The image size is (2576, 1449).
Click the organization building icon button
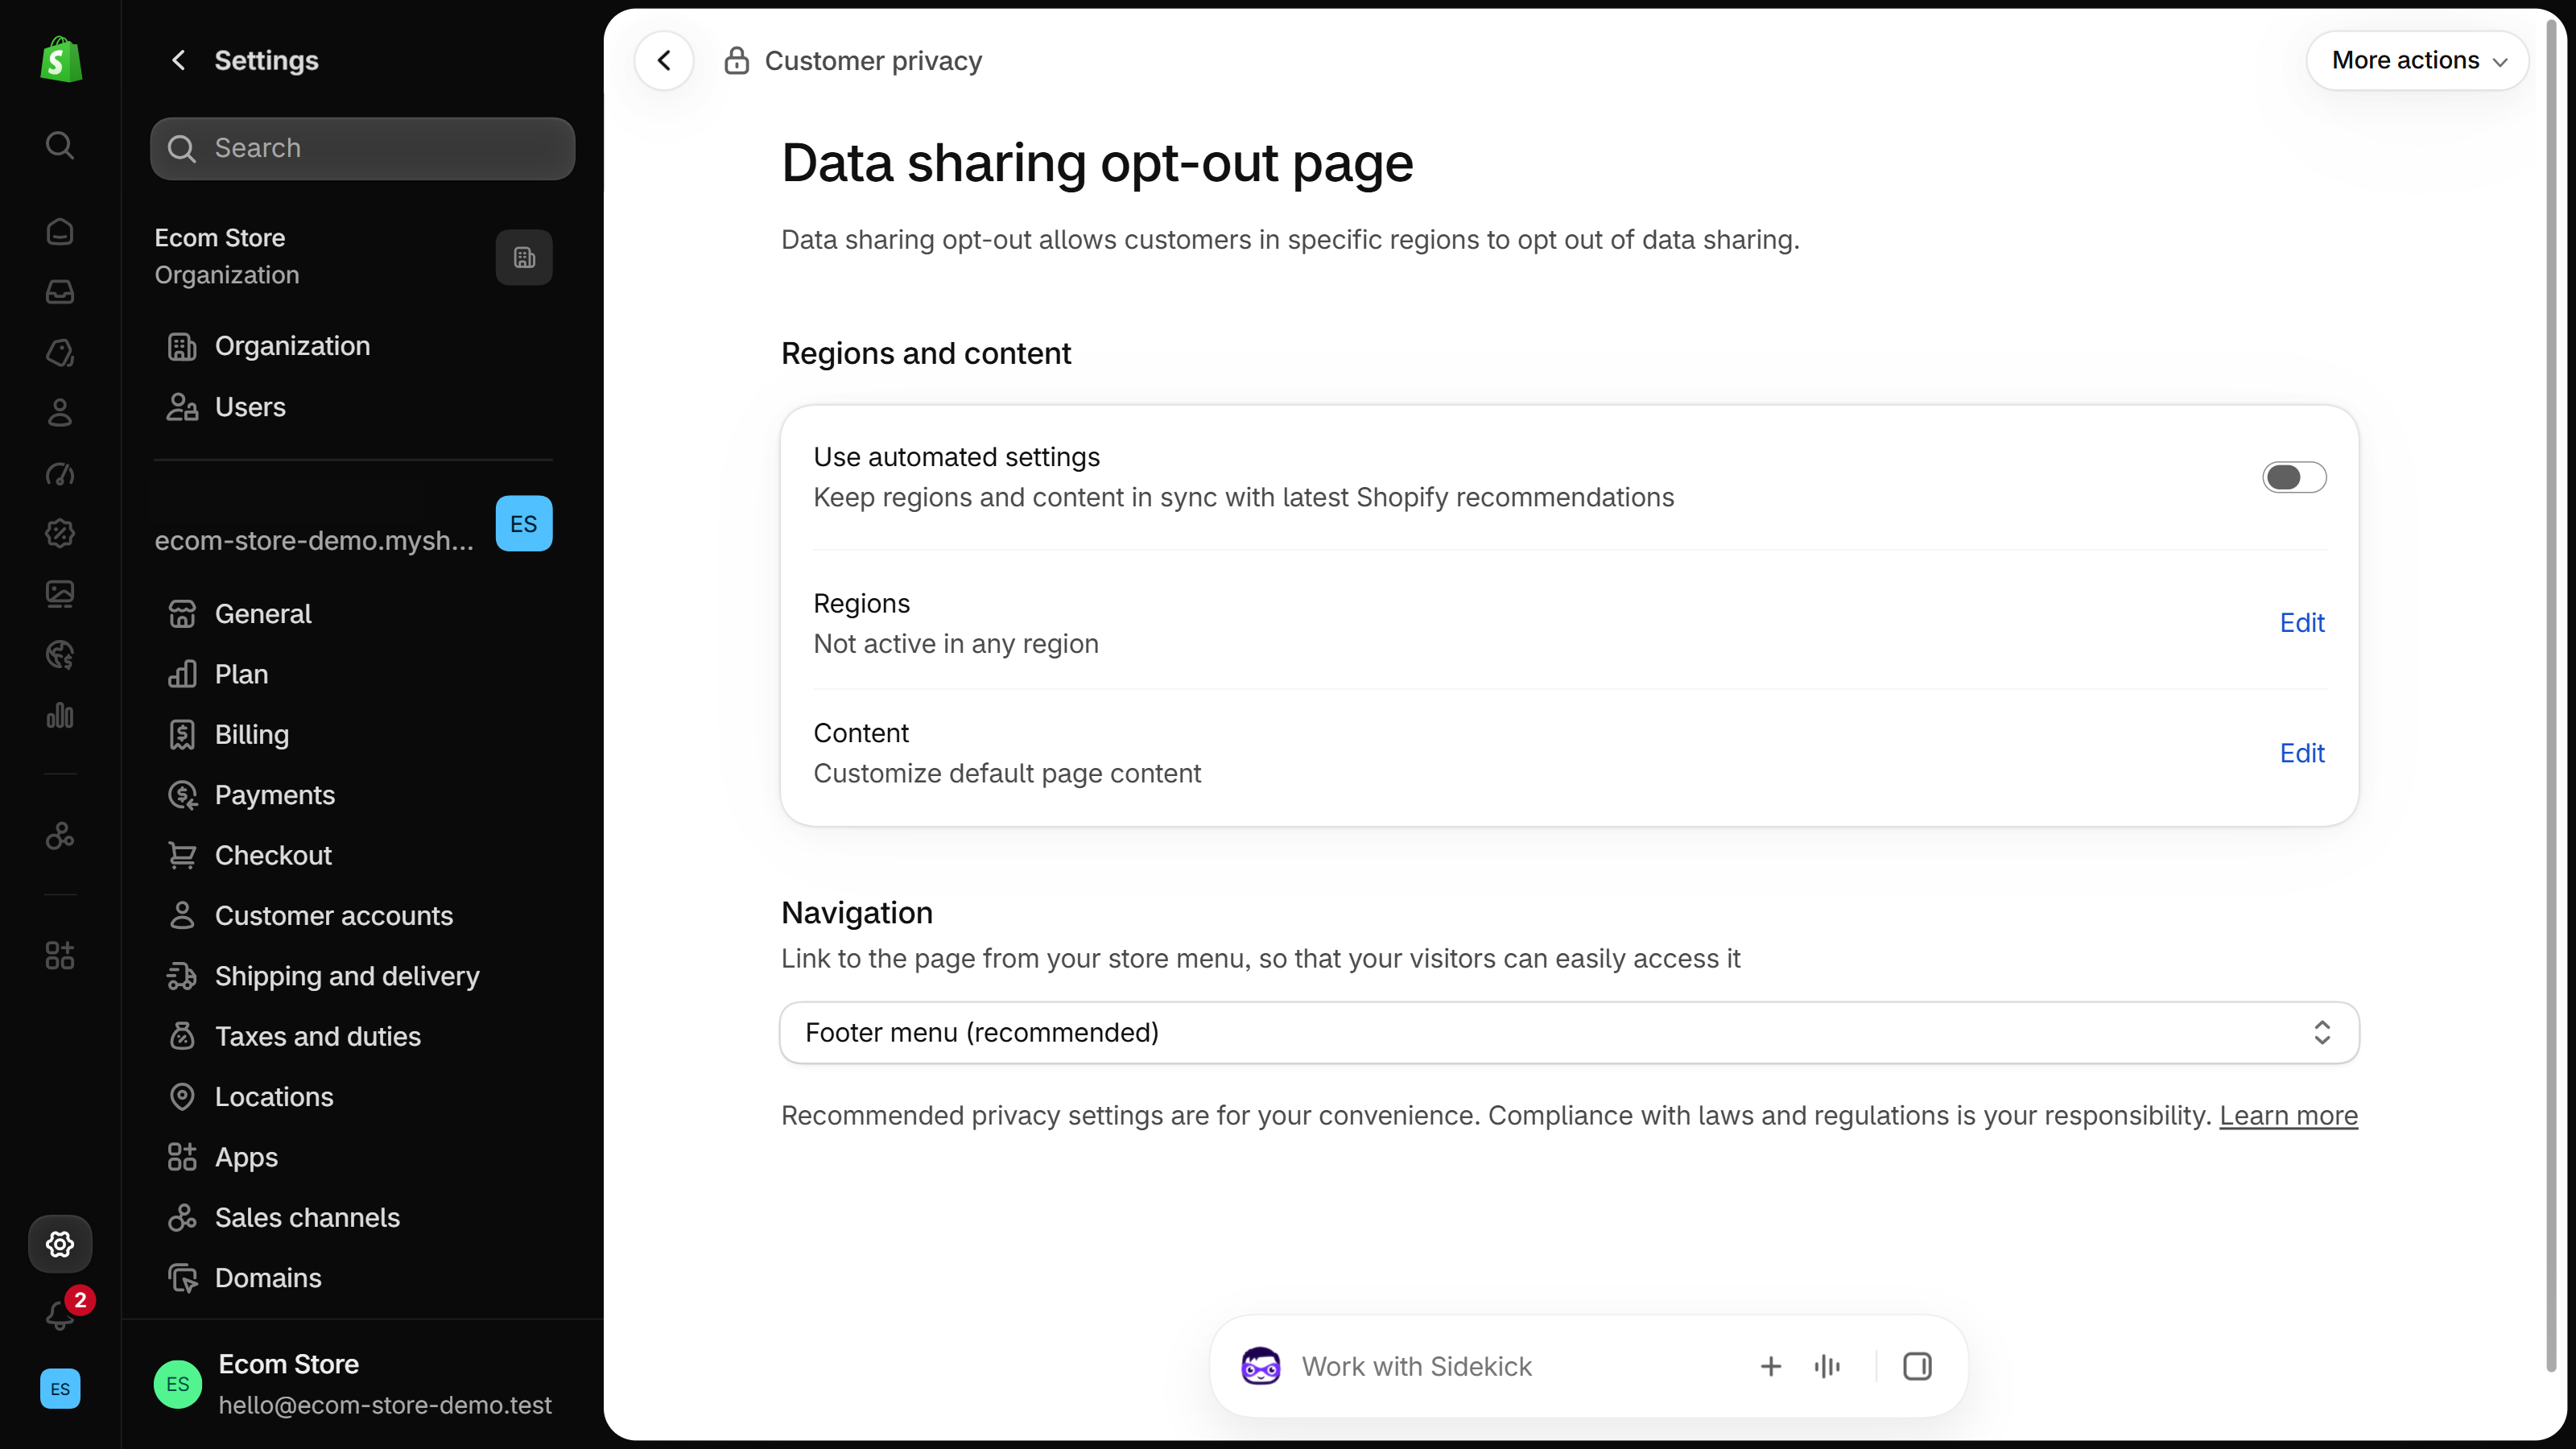point(524,258)
